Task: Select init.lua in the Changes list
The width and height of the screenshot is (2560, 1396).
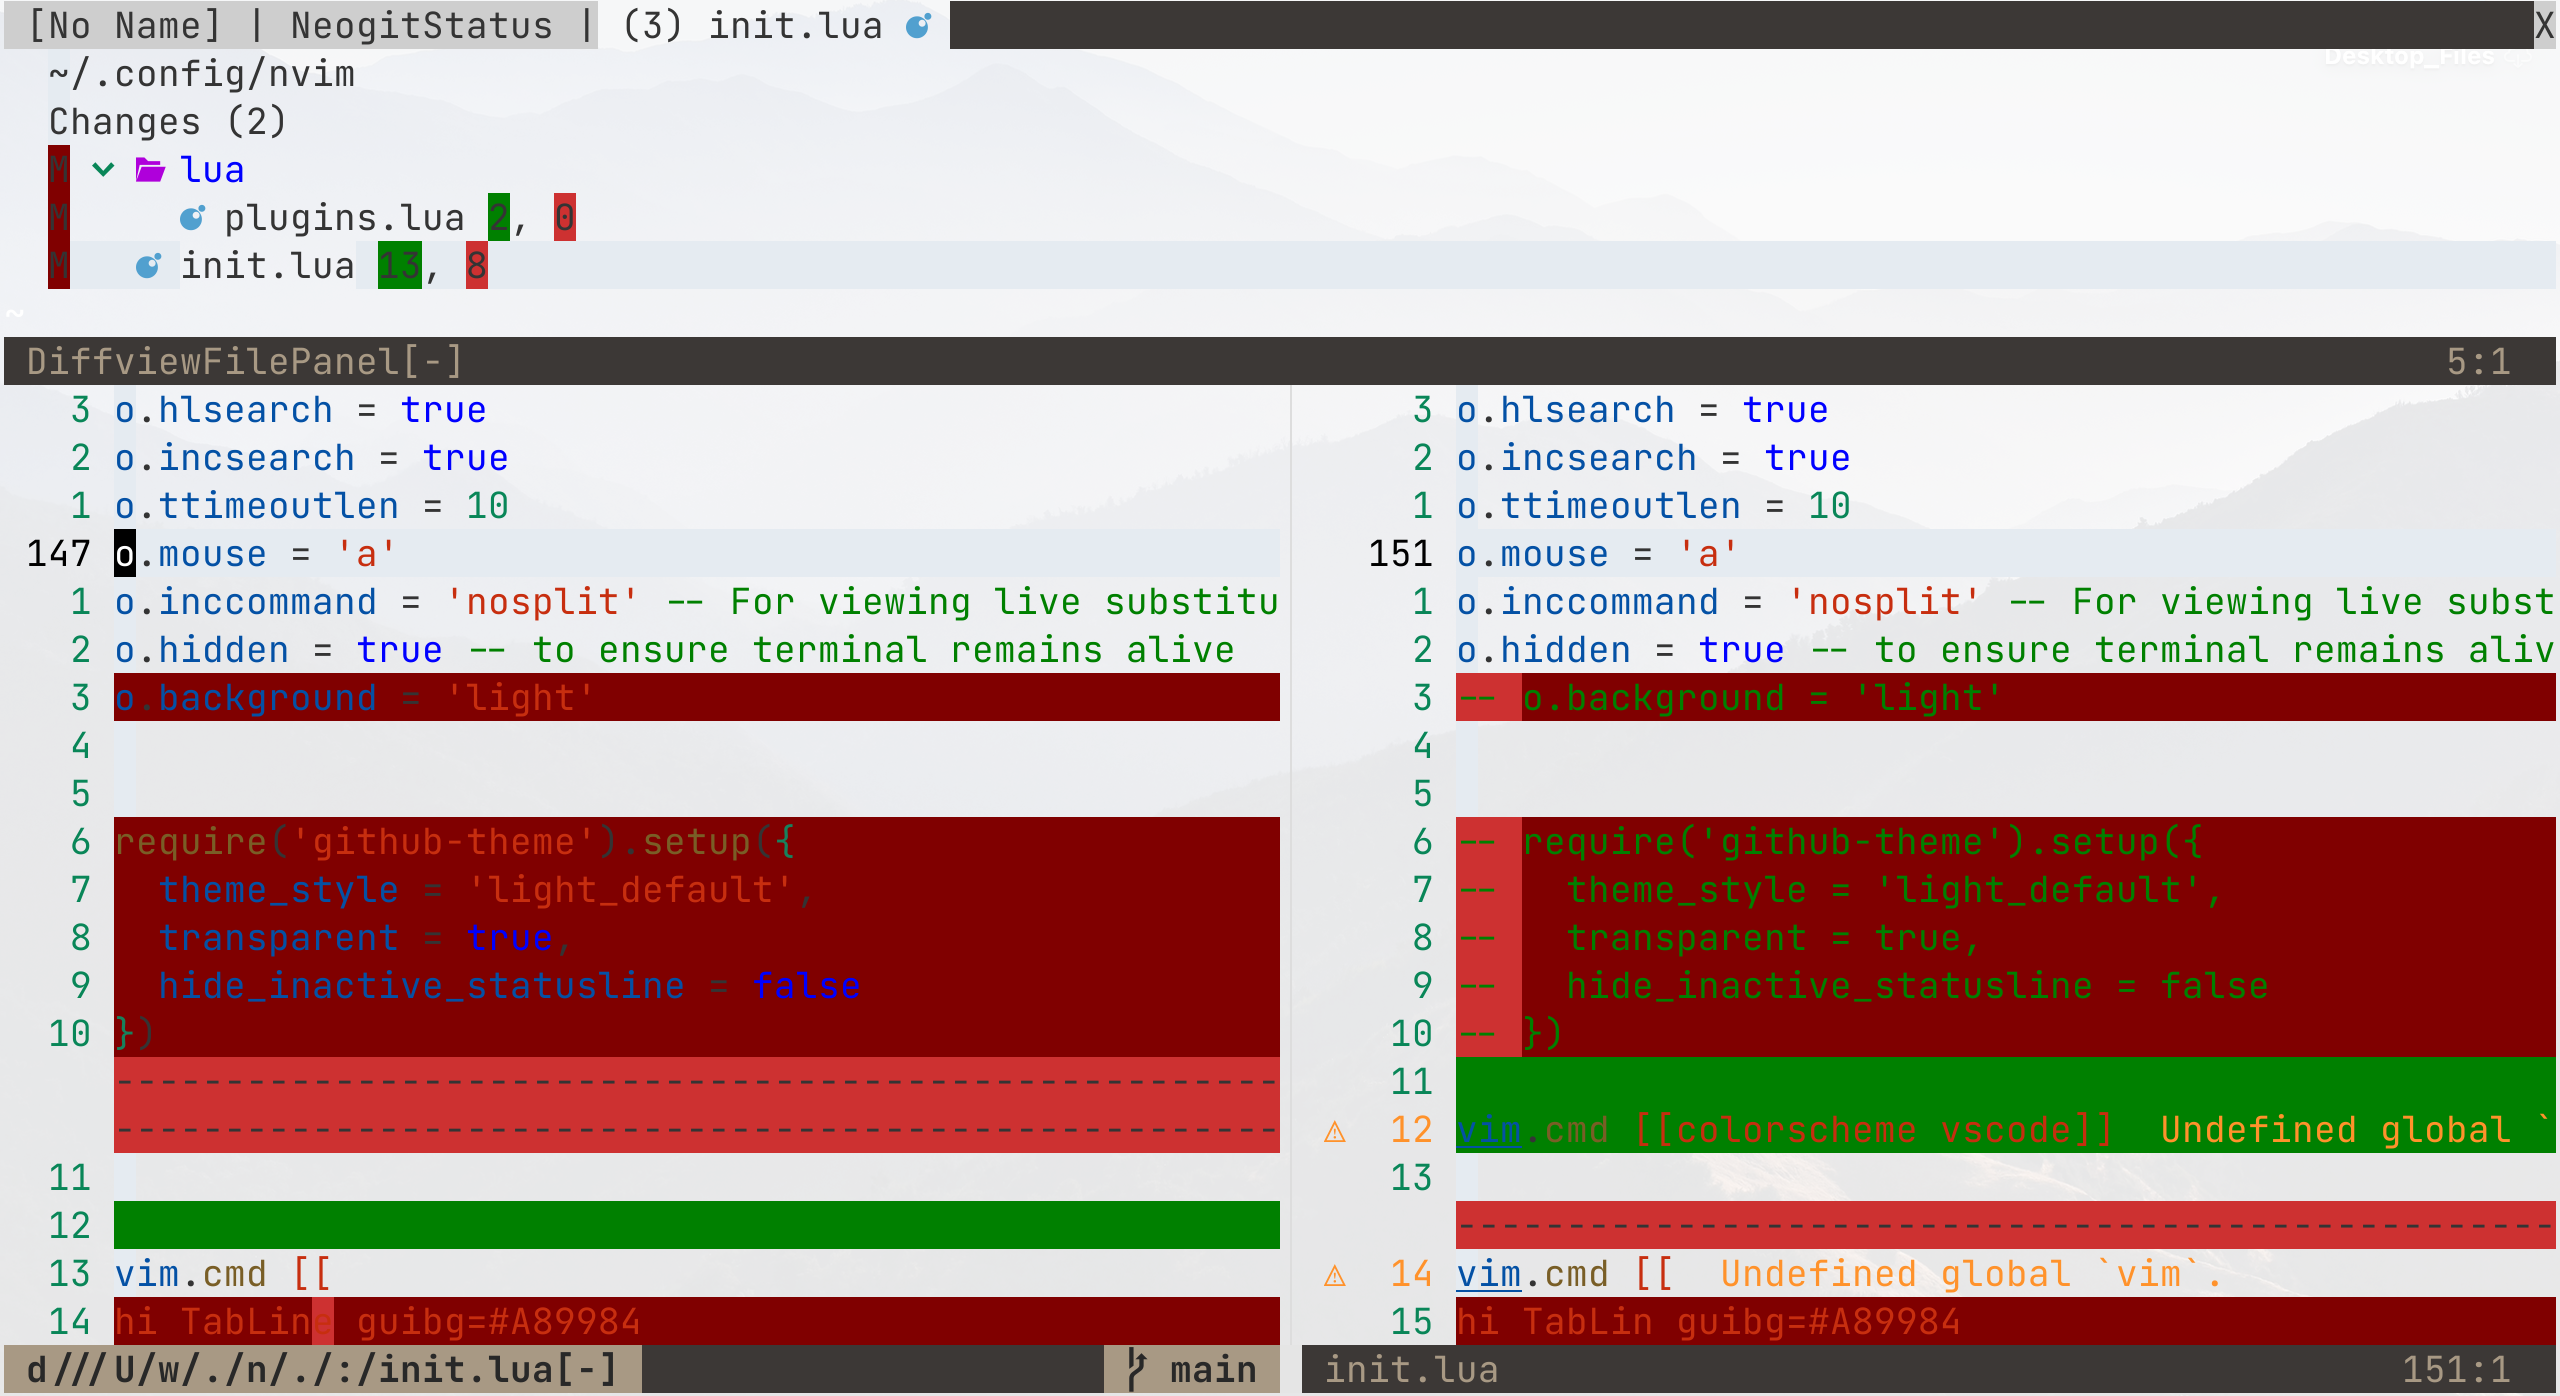Action: (268, 264)
